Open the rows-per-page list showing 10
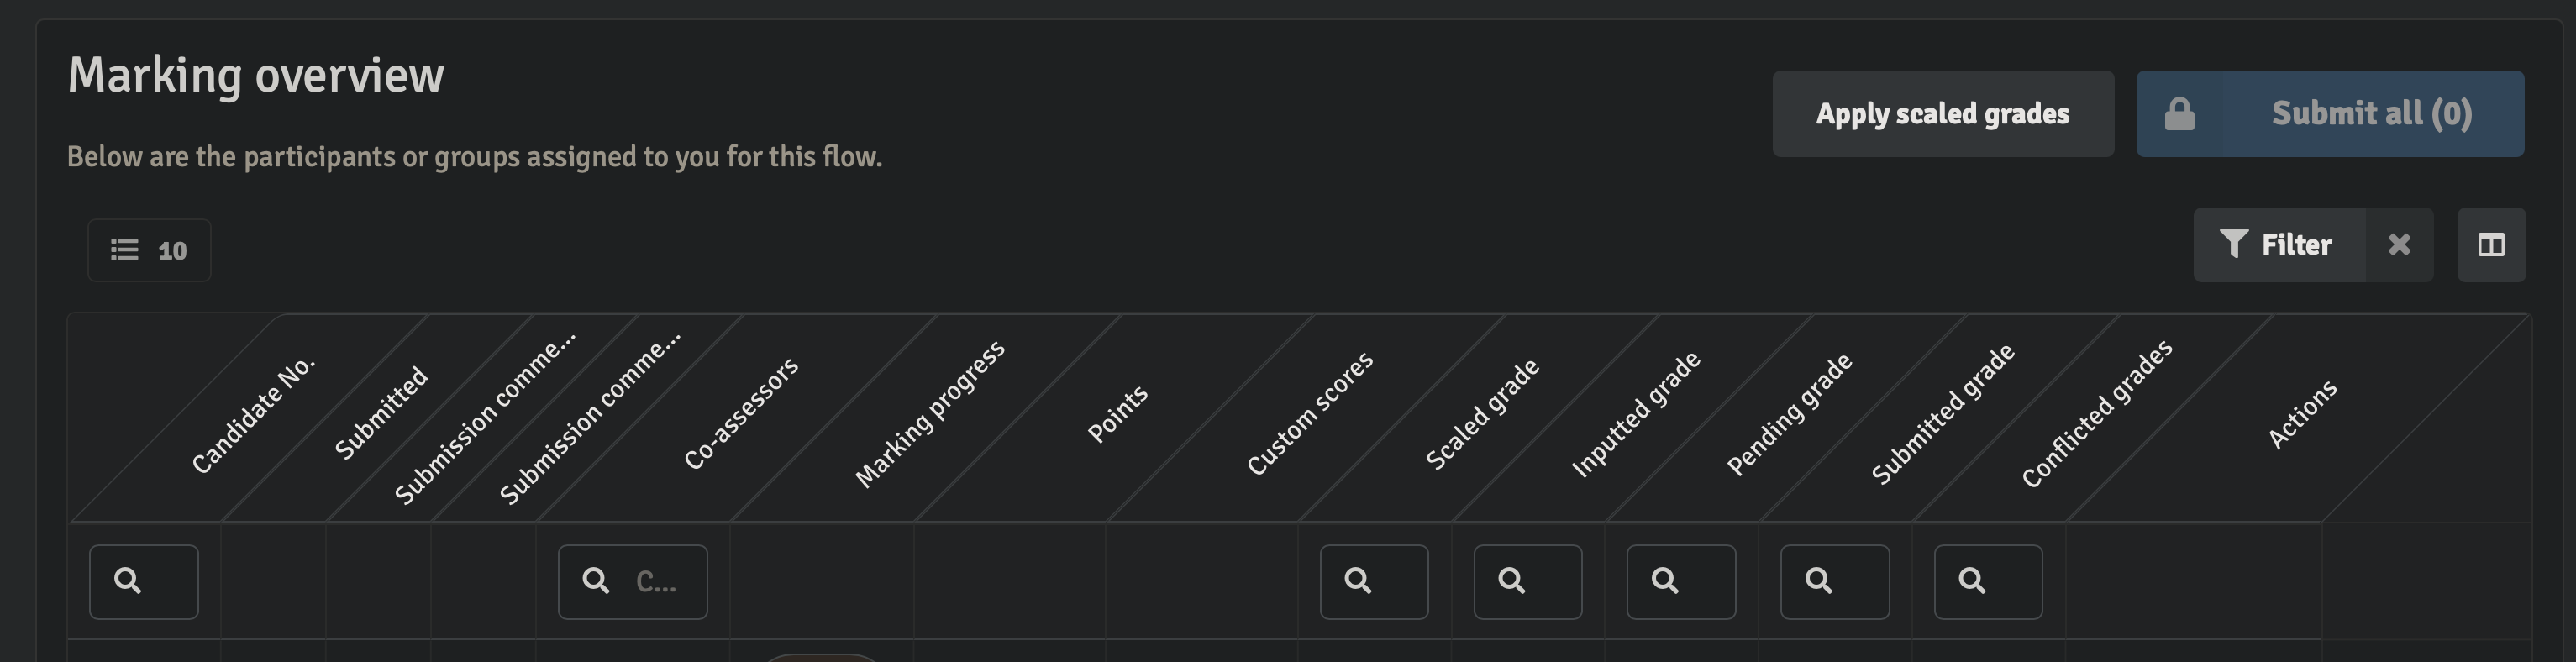 click(149, 250)
